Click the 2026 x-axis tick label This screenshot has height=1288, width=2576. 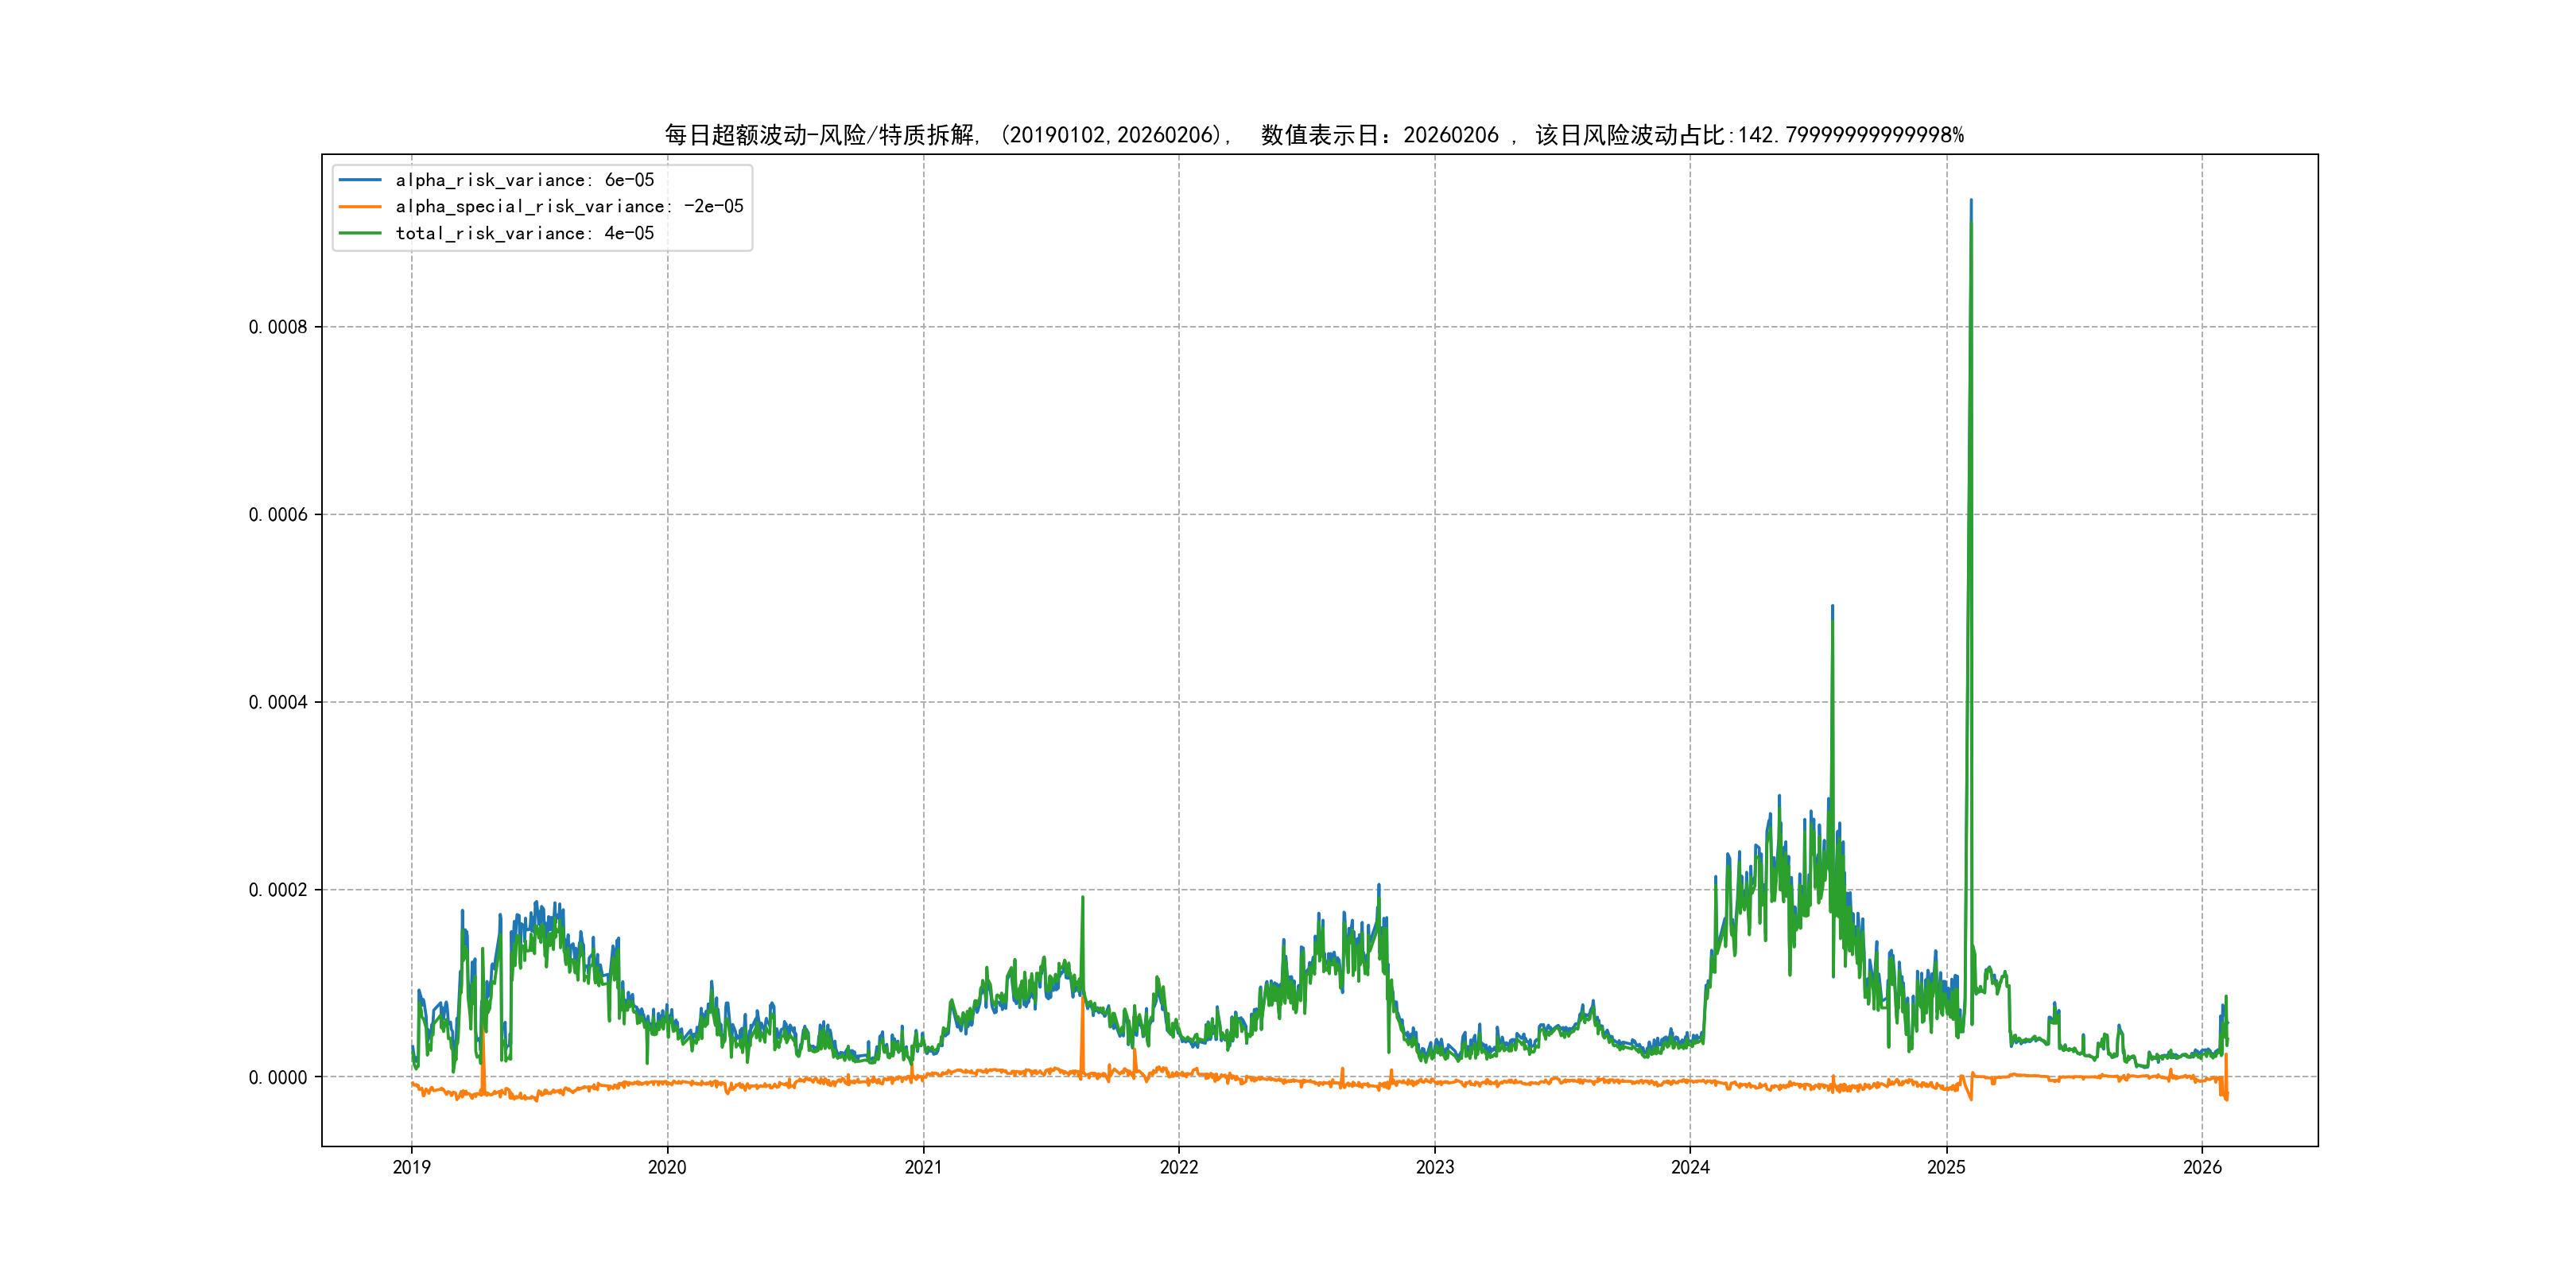point(2202,1167)
